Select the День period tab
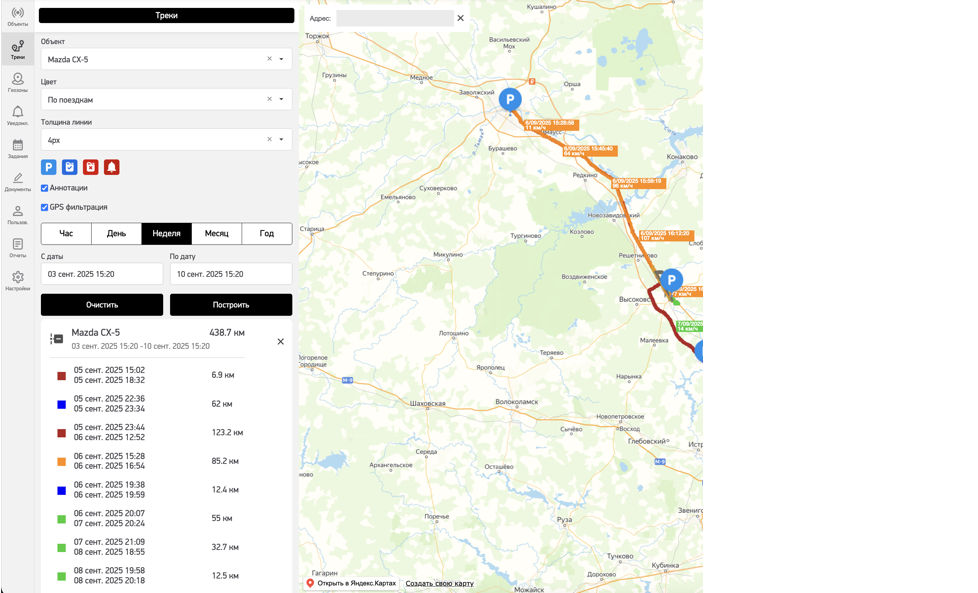This screenshot has width=978, height=593. pos(116,233)
